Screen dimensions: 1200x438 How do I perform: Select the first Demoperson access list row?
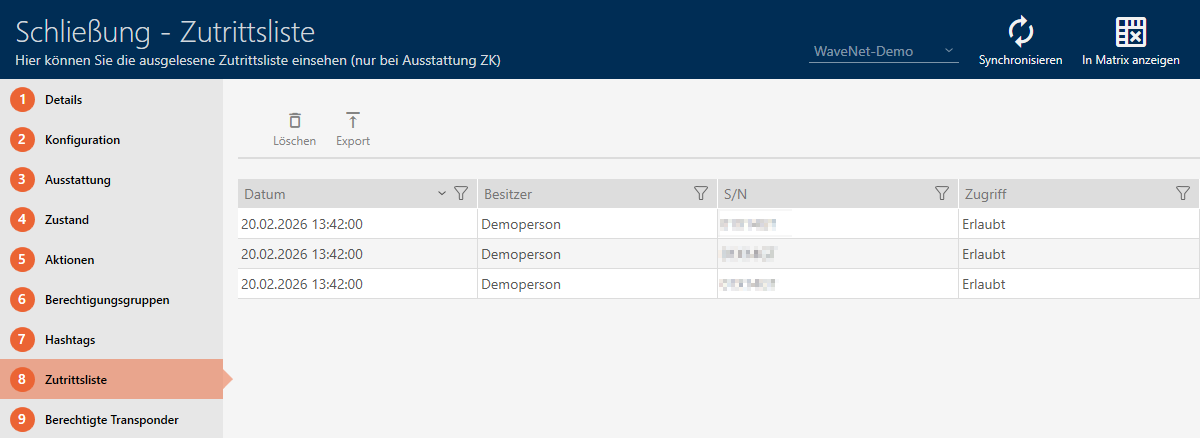[x=520, y=224]
